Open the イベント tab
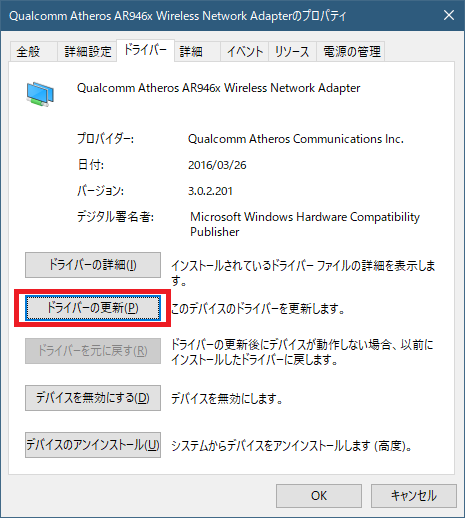The image size is (465, 518). 244,52
